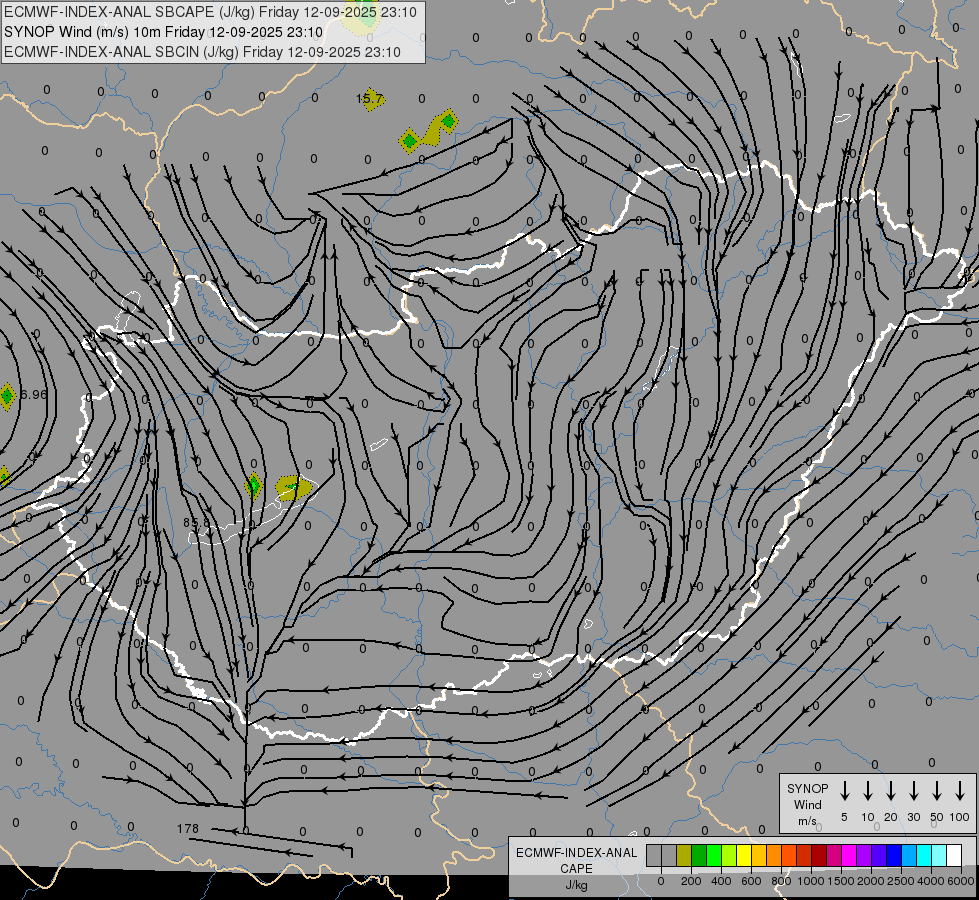Select the yellow CAPE legend swatch

click(744, 855)
